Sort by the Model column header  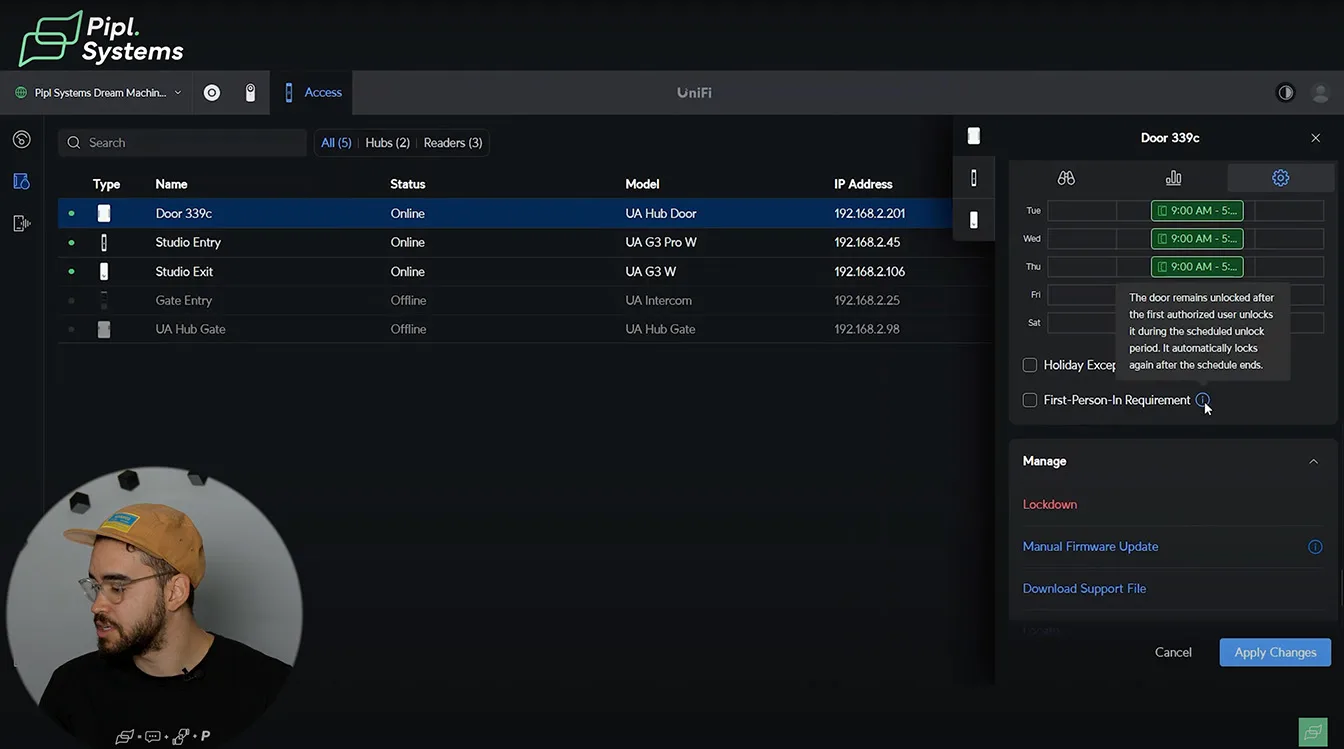pos(643,184)
